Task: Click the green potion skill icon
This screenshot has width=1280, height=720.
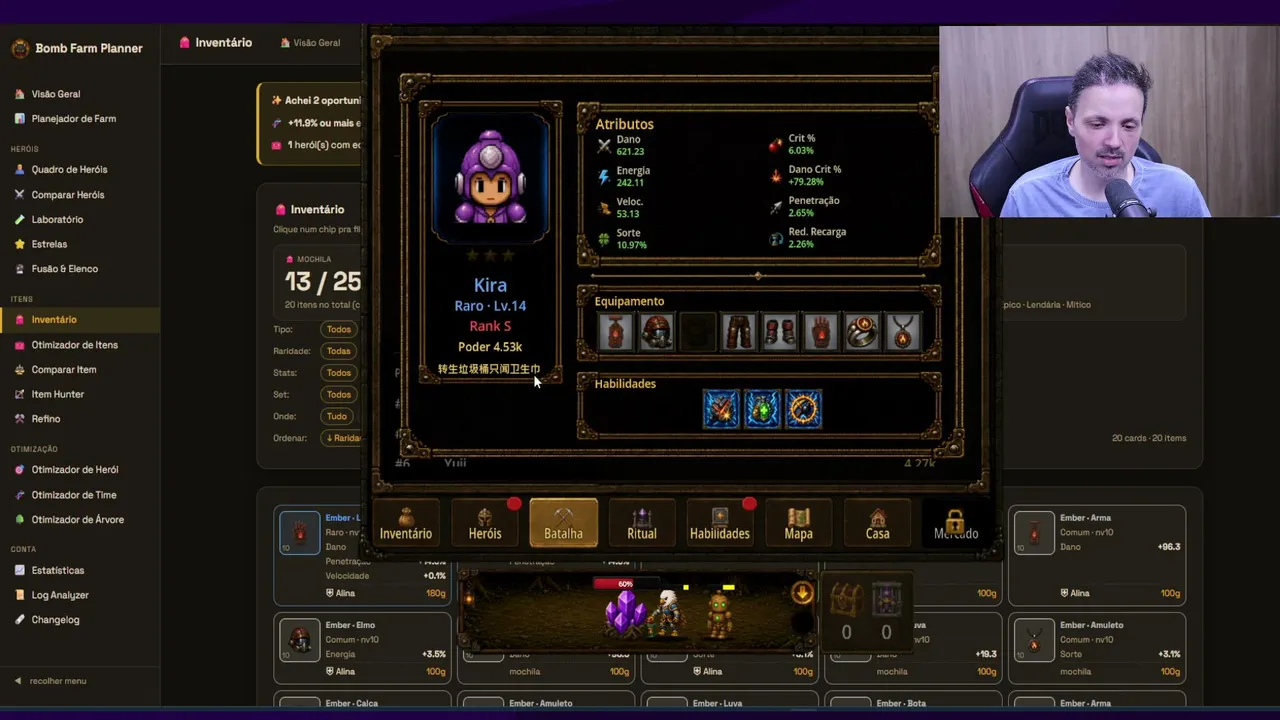Action: [x=762, y=409]
